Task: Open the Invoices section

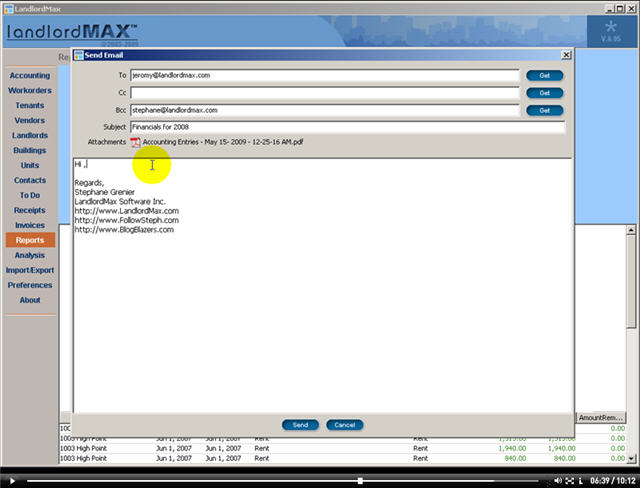Action: pyautogui.click(x=30, y=225)
